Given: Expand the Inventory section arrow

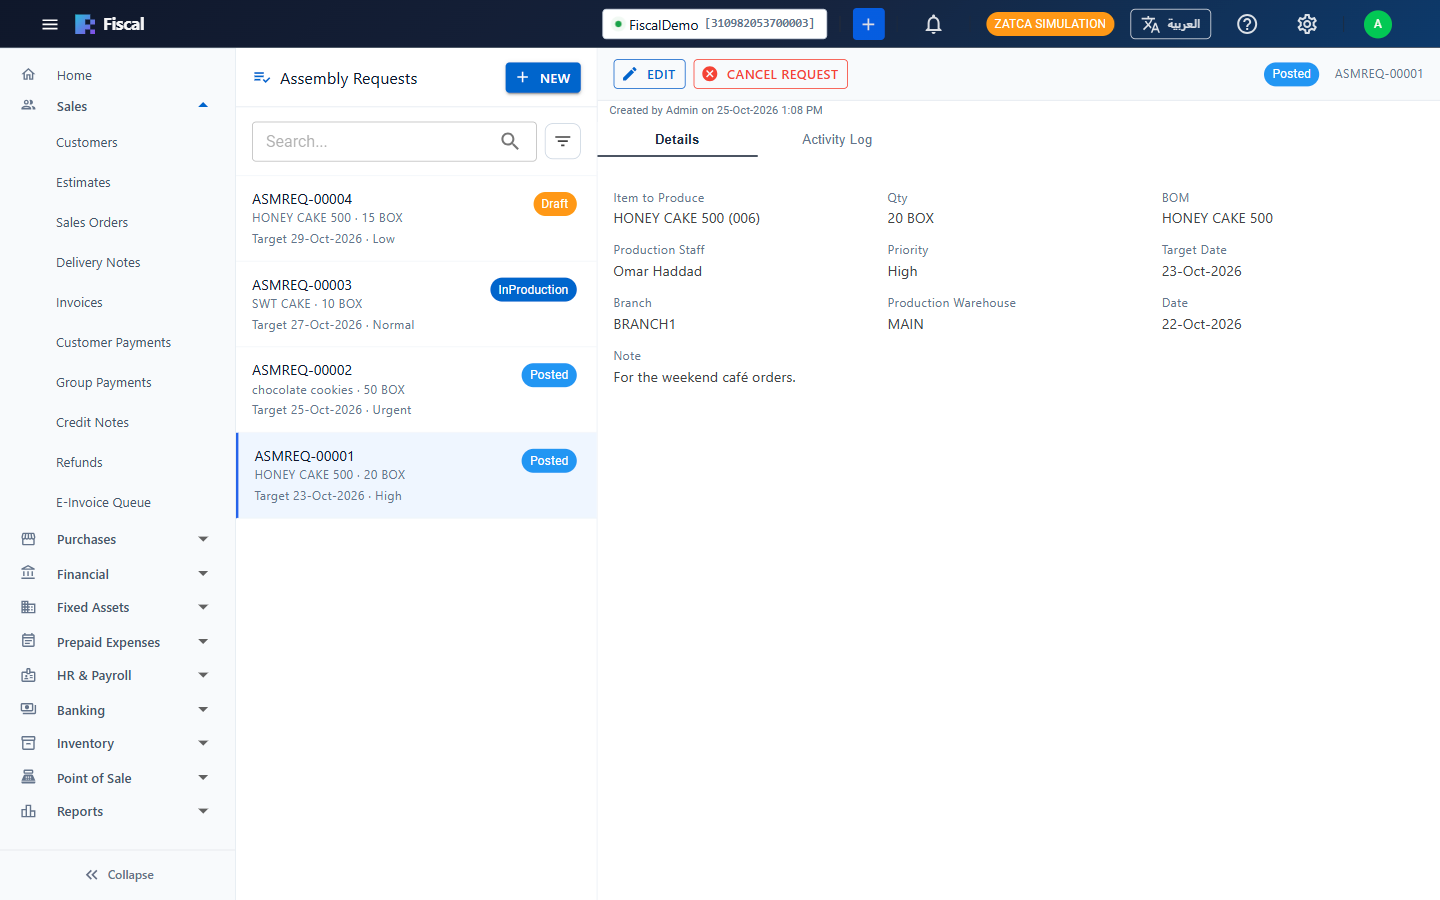Looking at the screenshot, I should pos(203,744).
